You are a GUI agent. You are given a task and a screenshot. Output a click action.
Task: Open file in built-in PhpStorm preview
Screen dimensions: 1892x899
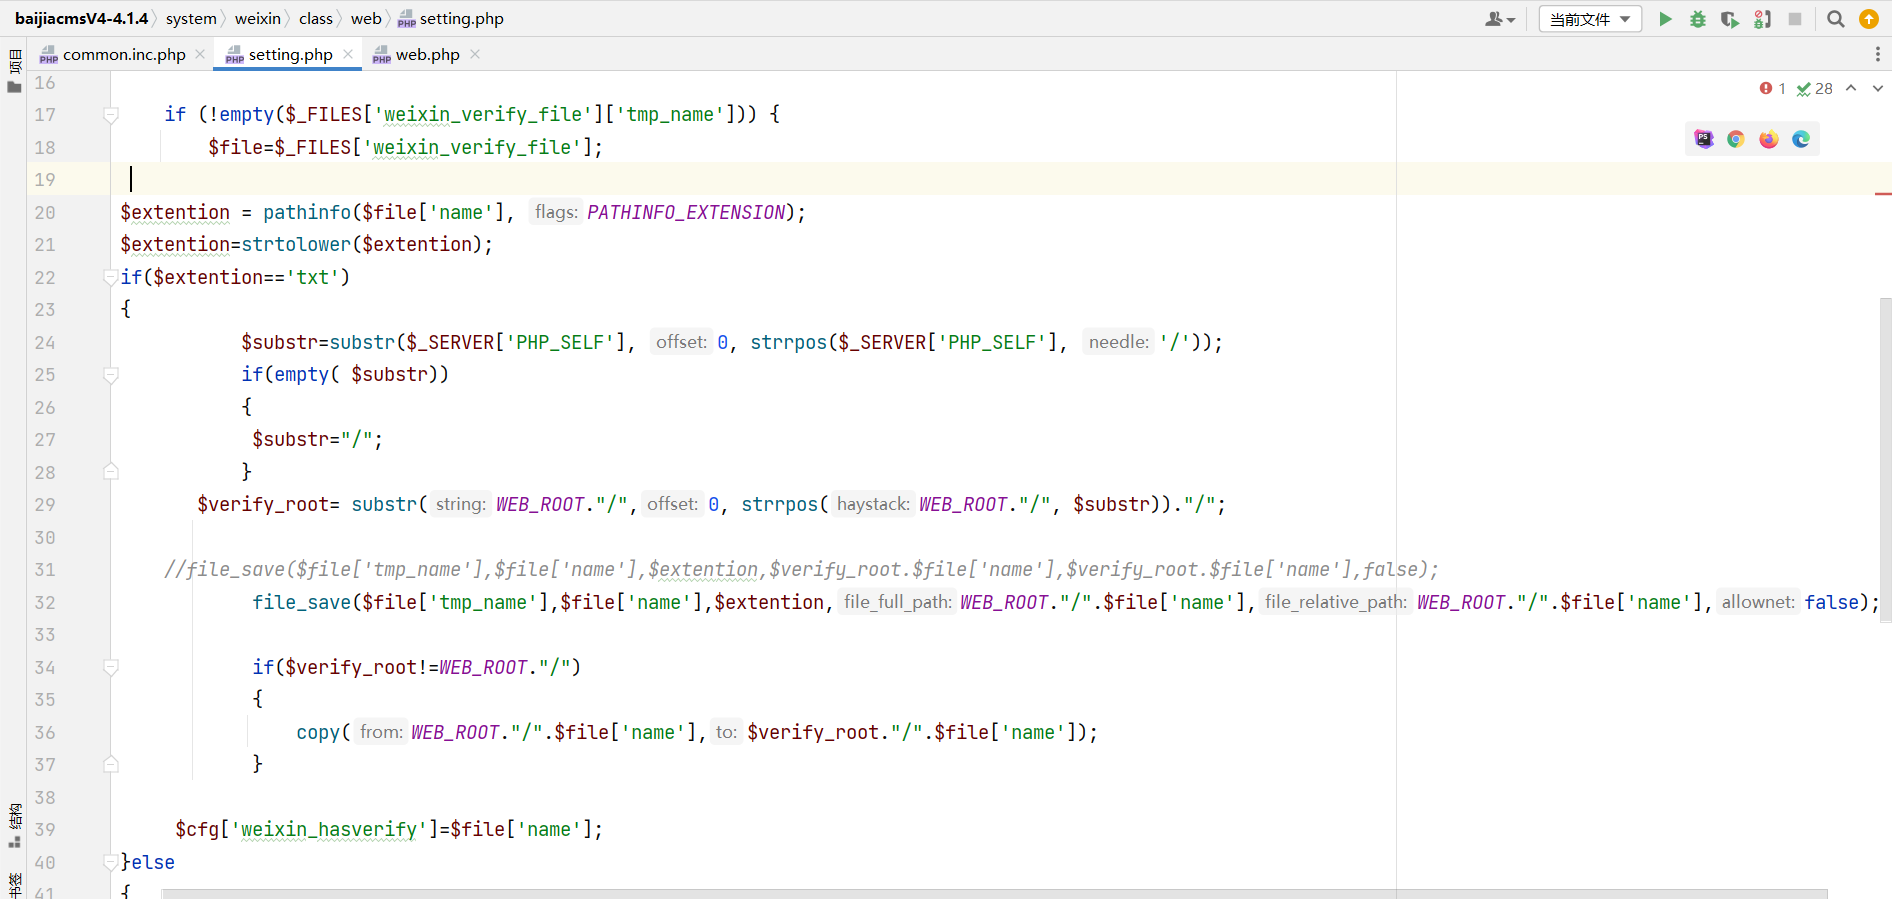[1704, 139]
